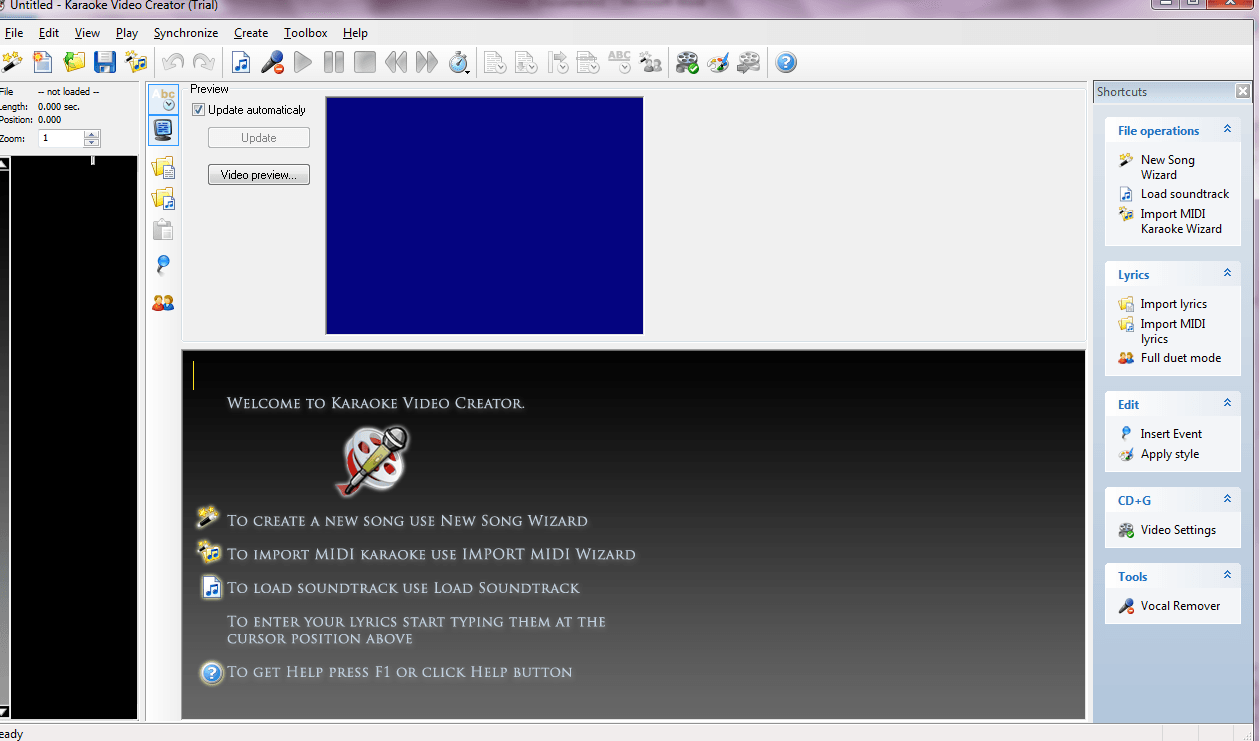Launch the New Song Wizard toolbar icon
Screen dimensions: 1260x741
tap(13, 62)
